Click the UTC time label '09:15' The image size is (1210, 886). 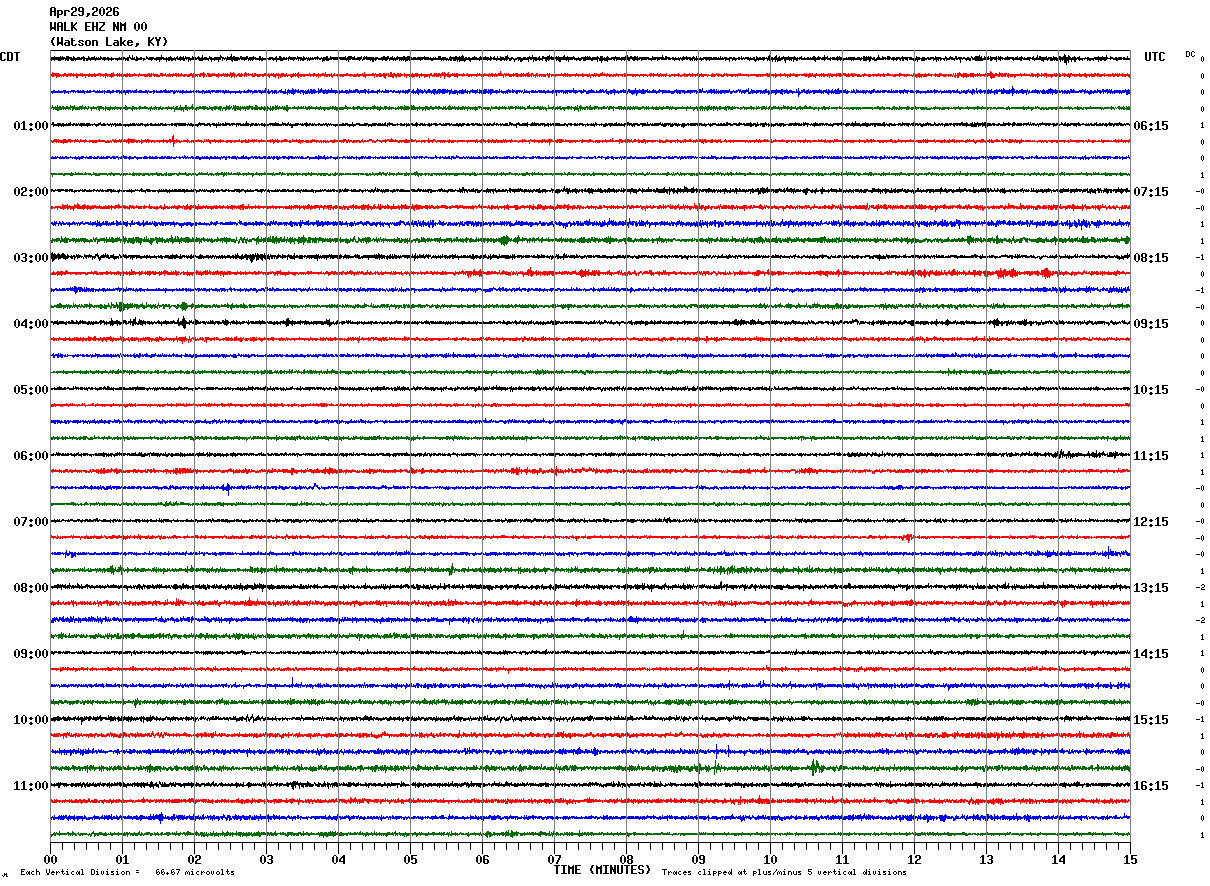(1151, 324)
